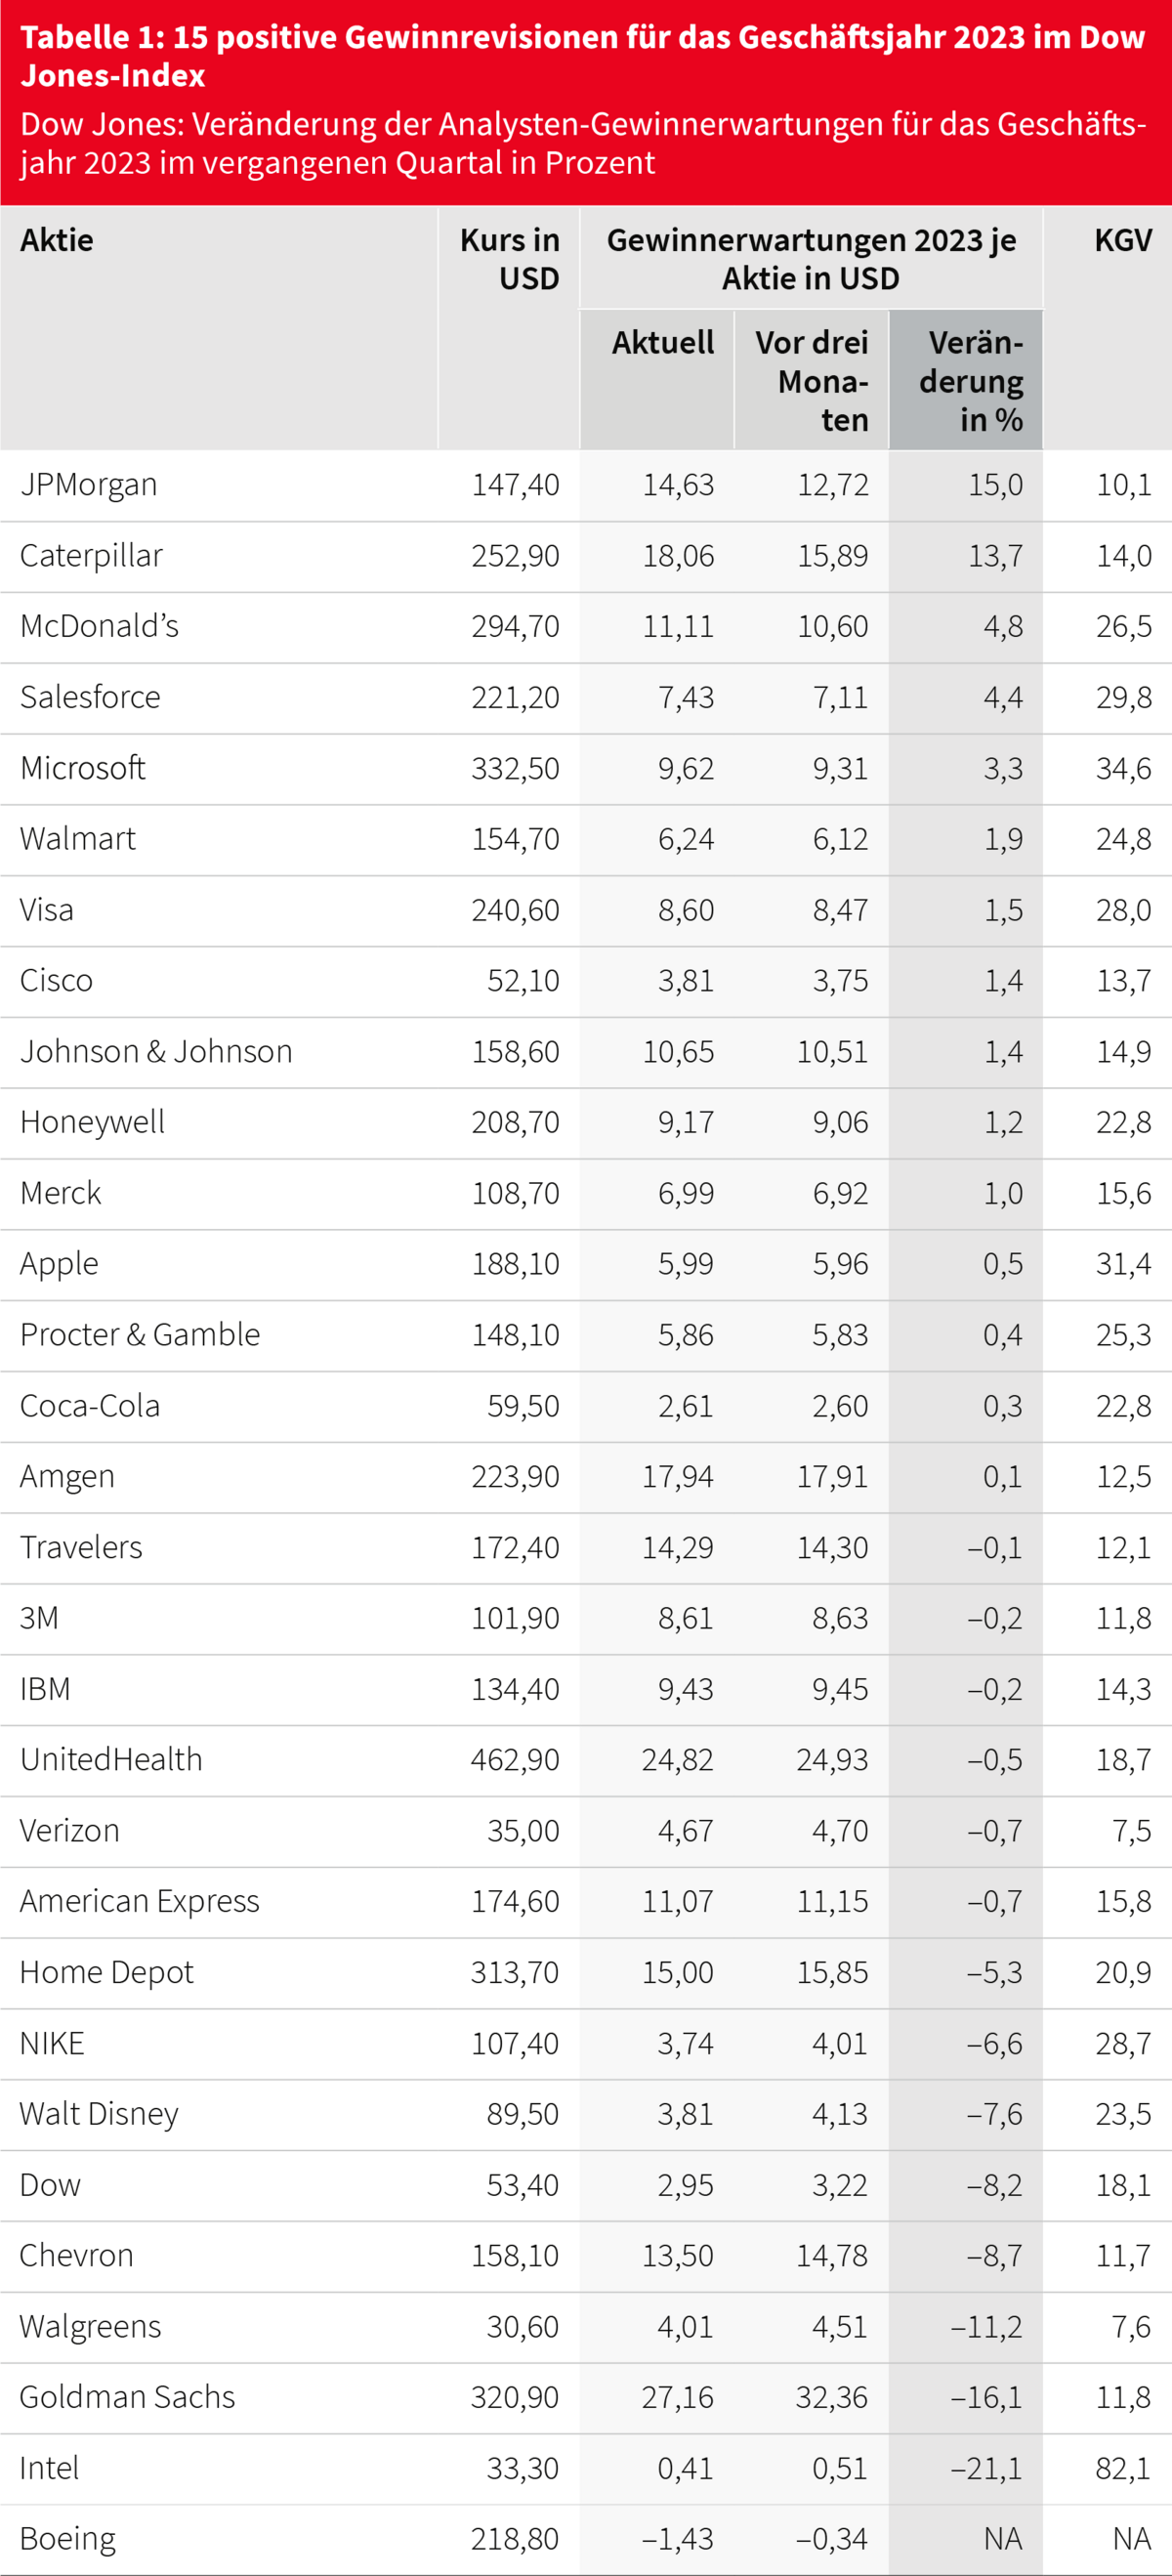Viewport: 1172px width, 2576px height.
Task: Click the Aktuell sub-column header
Action: click(663, 343)
